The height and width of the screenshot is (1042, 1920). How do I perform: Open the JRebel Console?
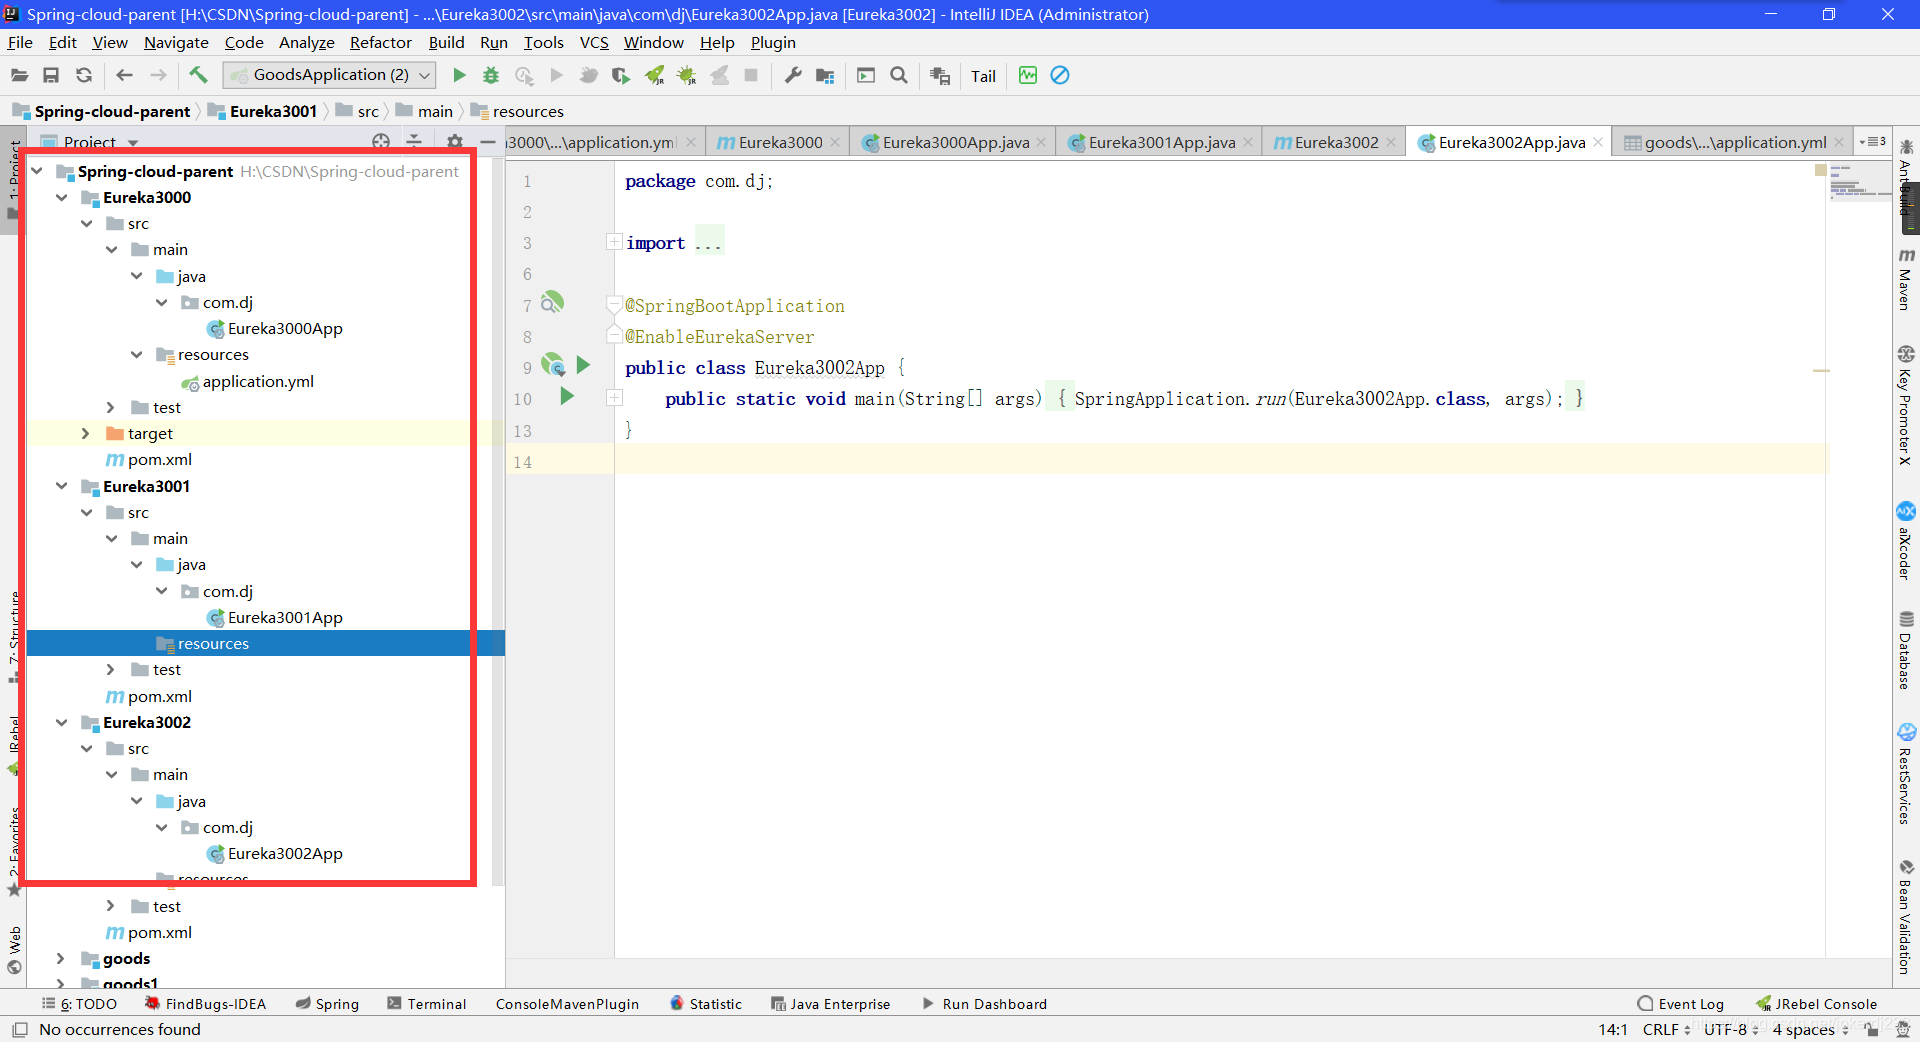pos(1817,1004)
